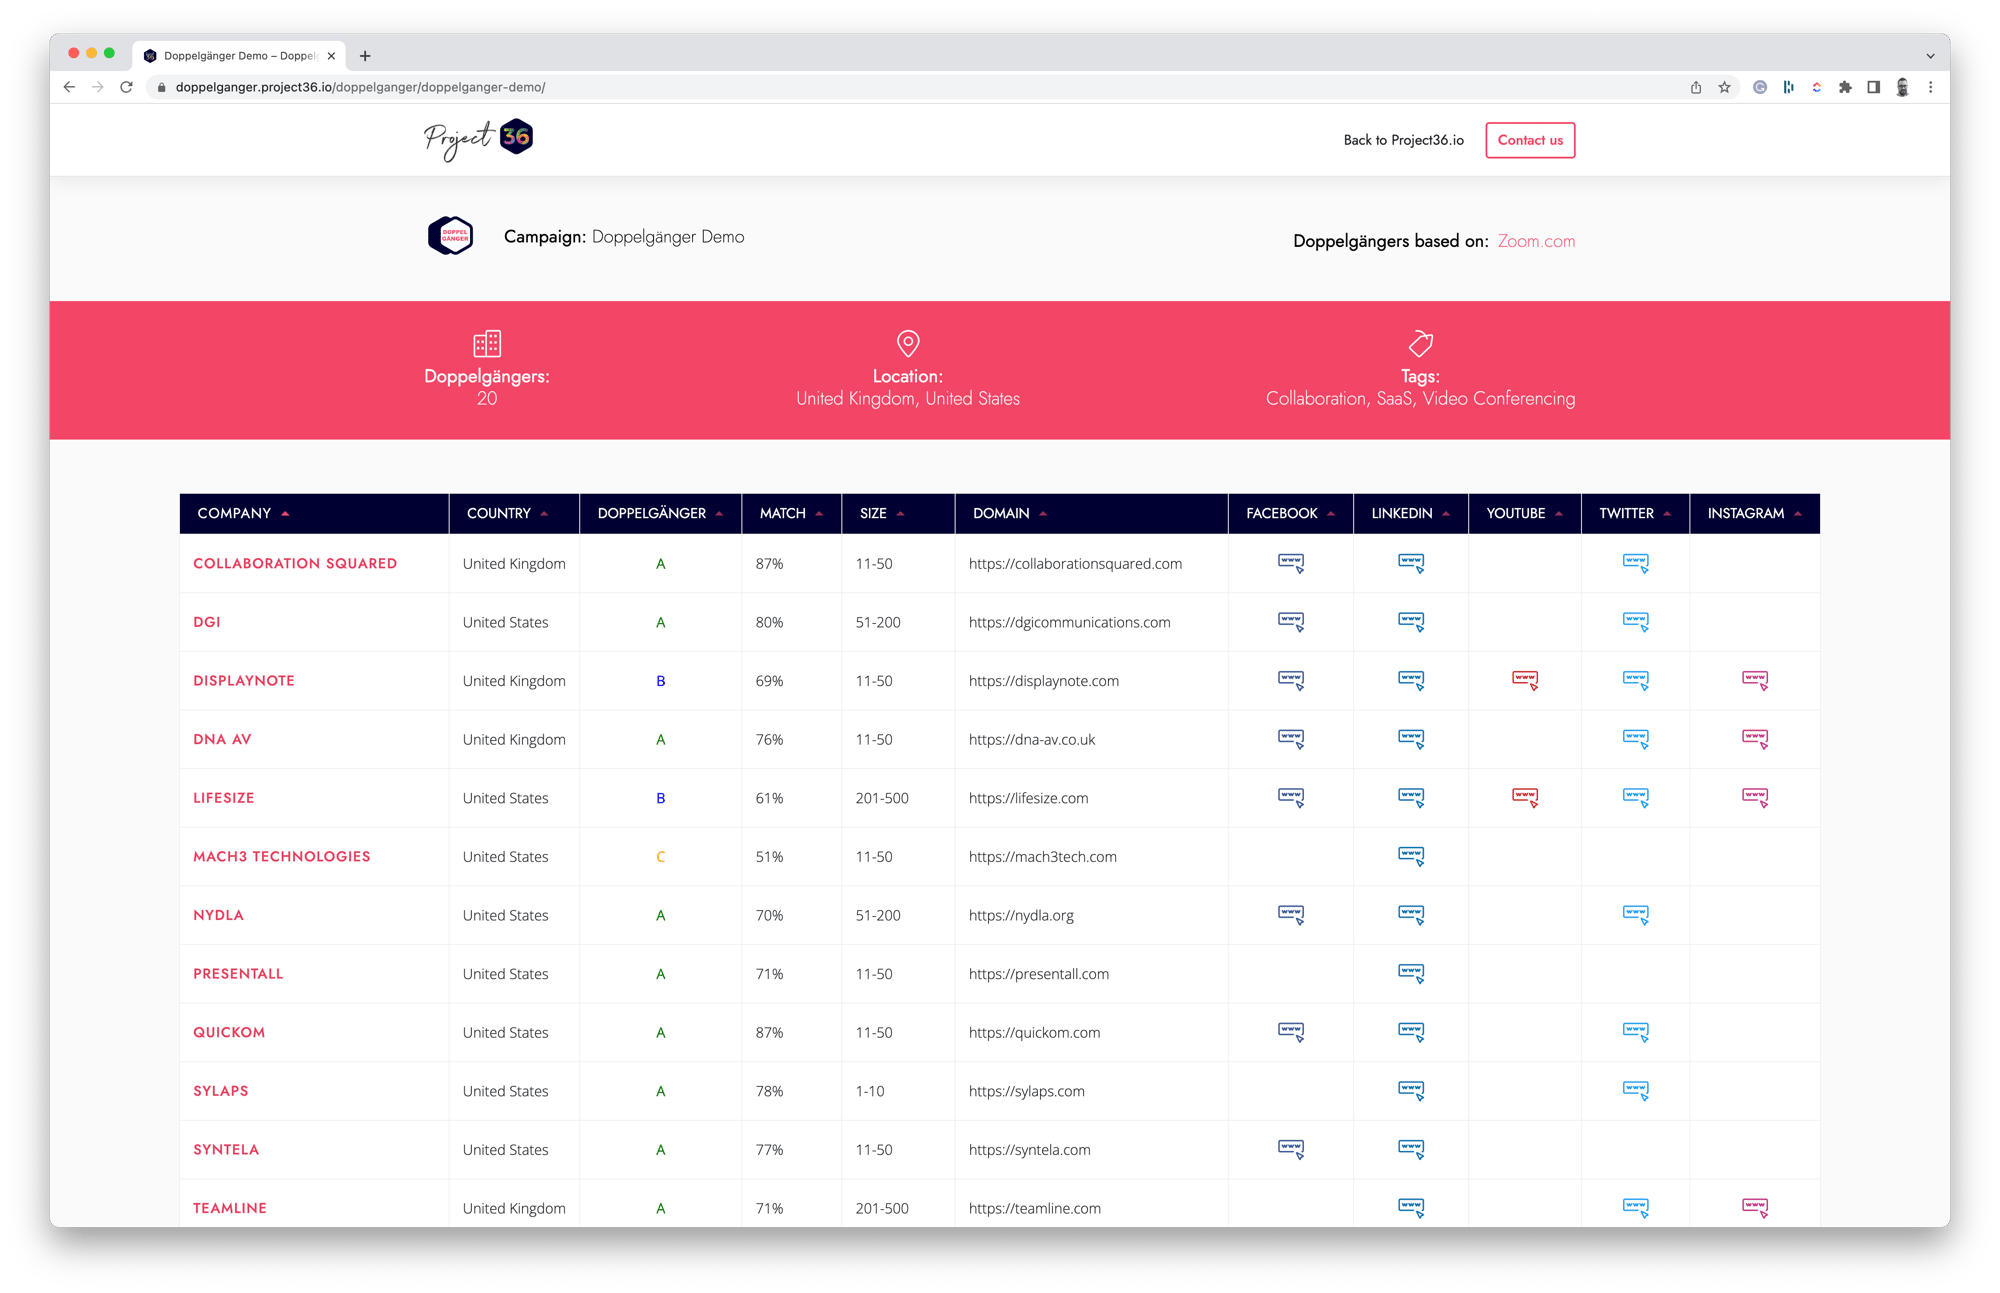The image size is (2000, 1293).
Task: Sort table by Doppelgänger grade column
Action: (x=660, y=513)
